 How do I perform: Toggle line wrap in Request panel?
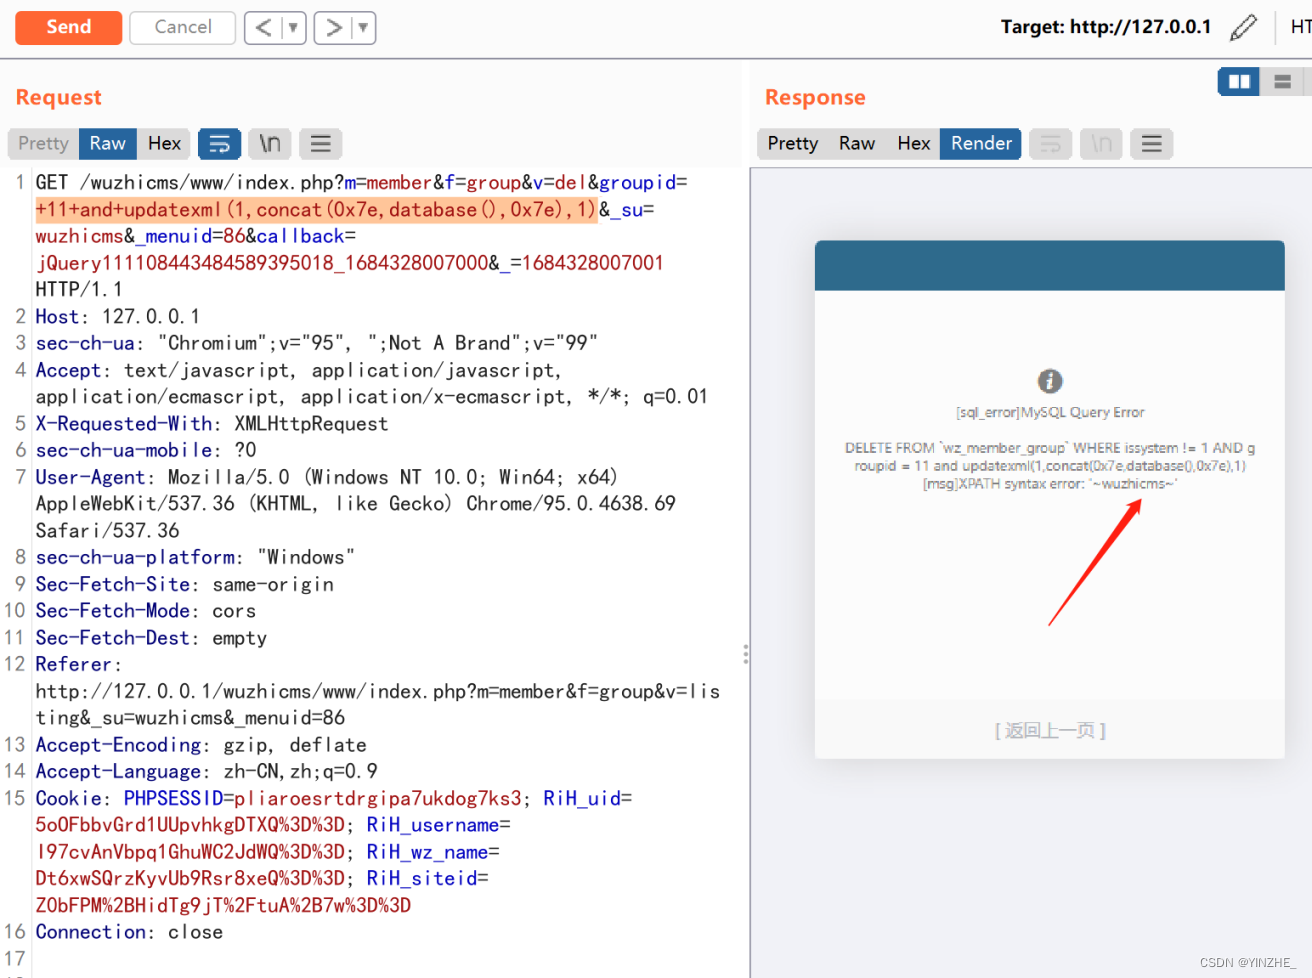click(219, 144)
